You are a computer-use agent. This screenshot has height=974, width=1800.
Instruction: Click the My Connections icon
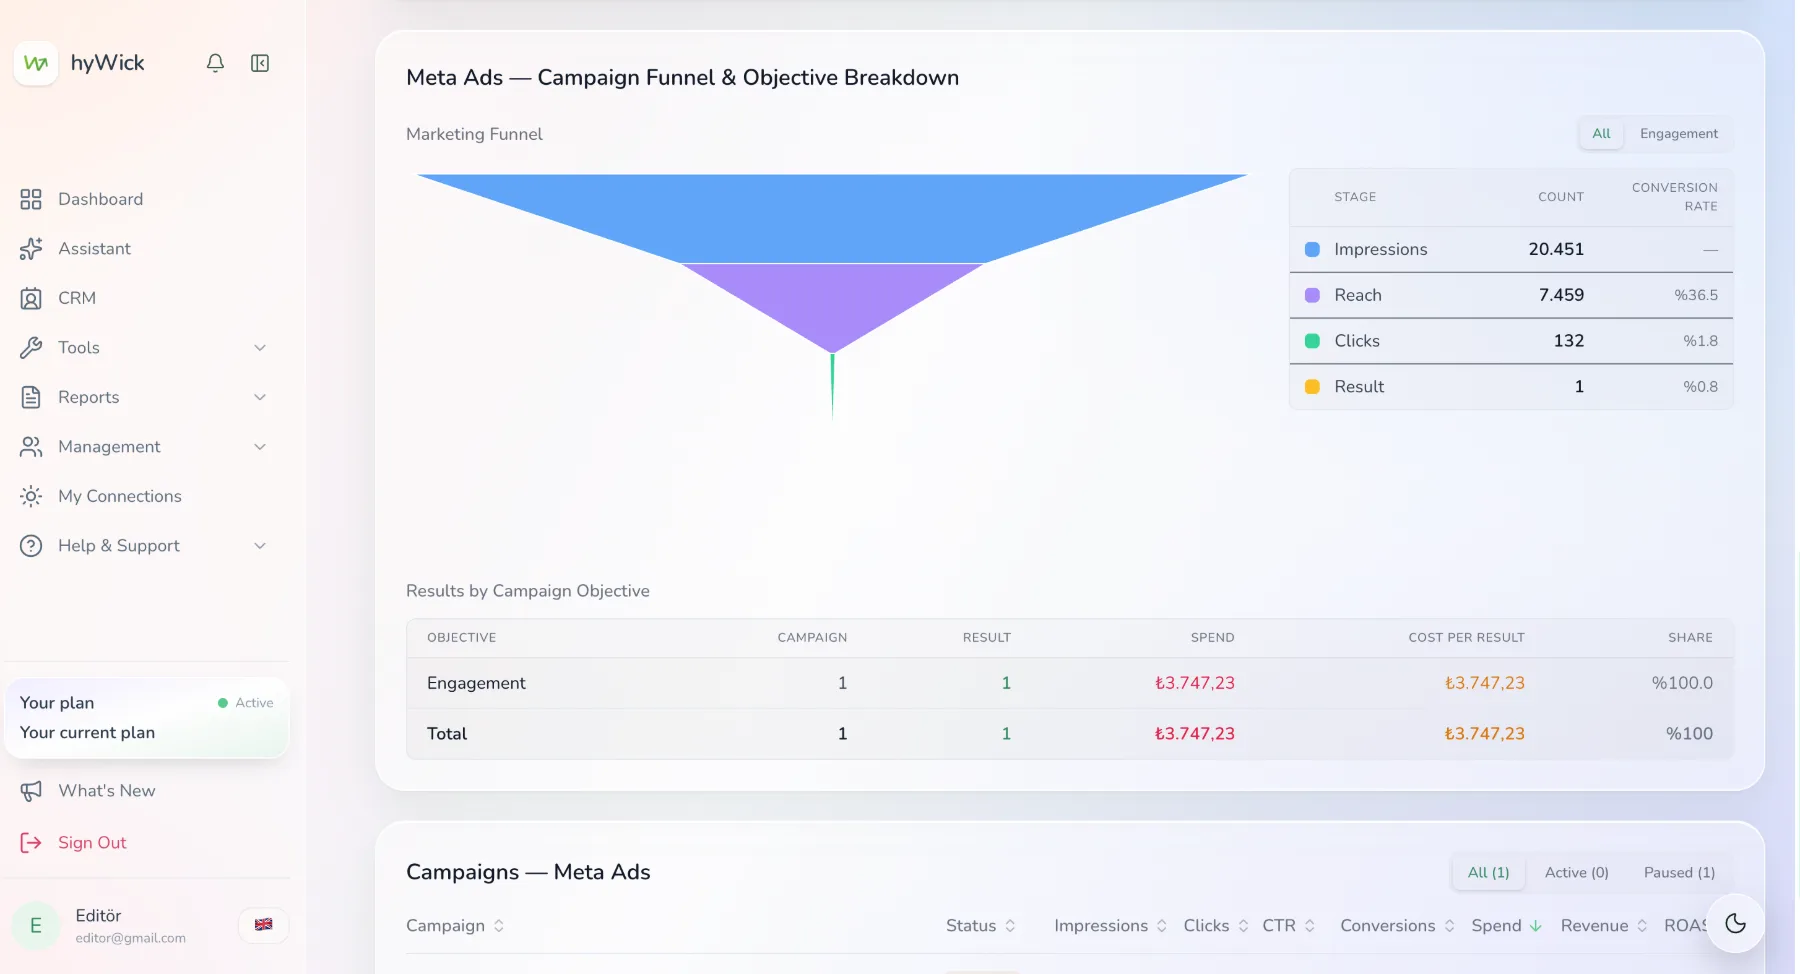pyautogui.click(x=31, y=496)
